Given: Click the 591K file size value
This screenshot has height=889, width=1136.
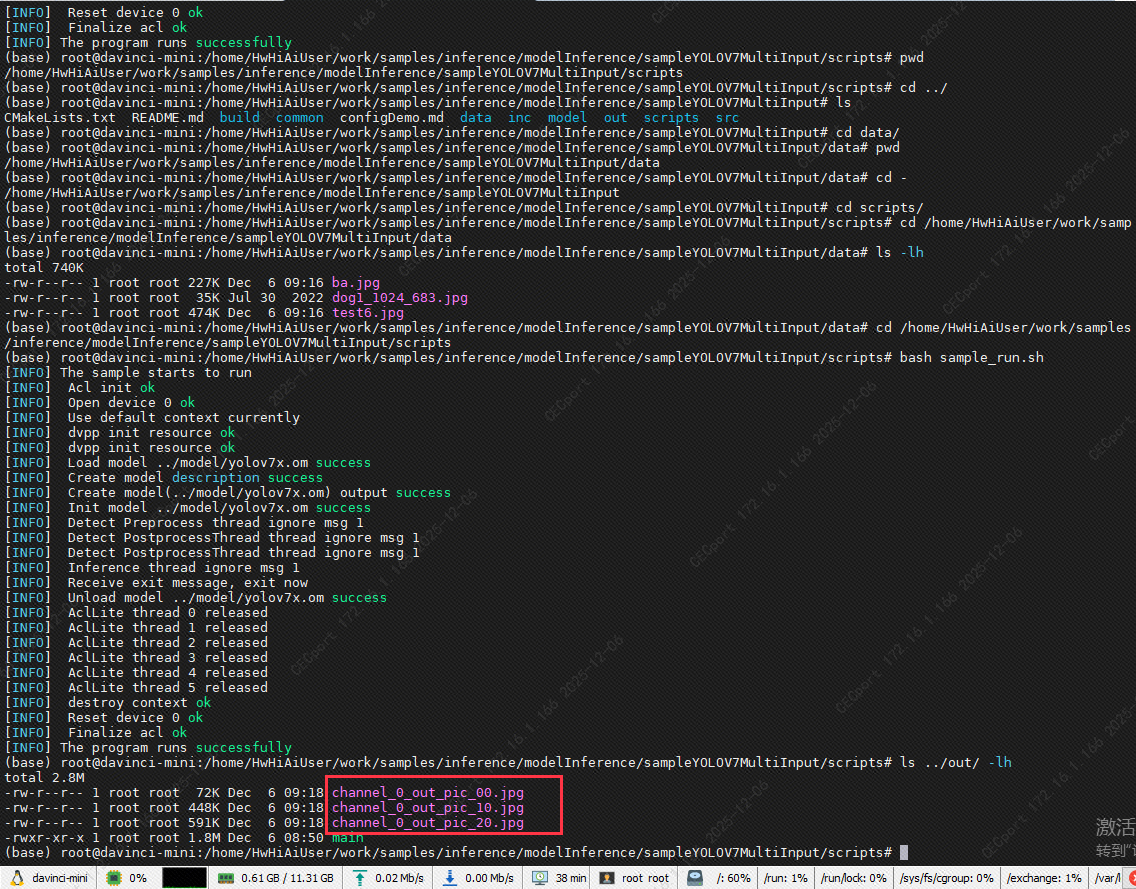Looking at the screenshot, I should pos(204,823).
